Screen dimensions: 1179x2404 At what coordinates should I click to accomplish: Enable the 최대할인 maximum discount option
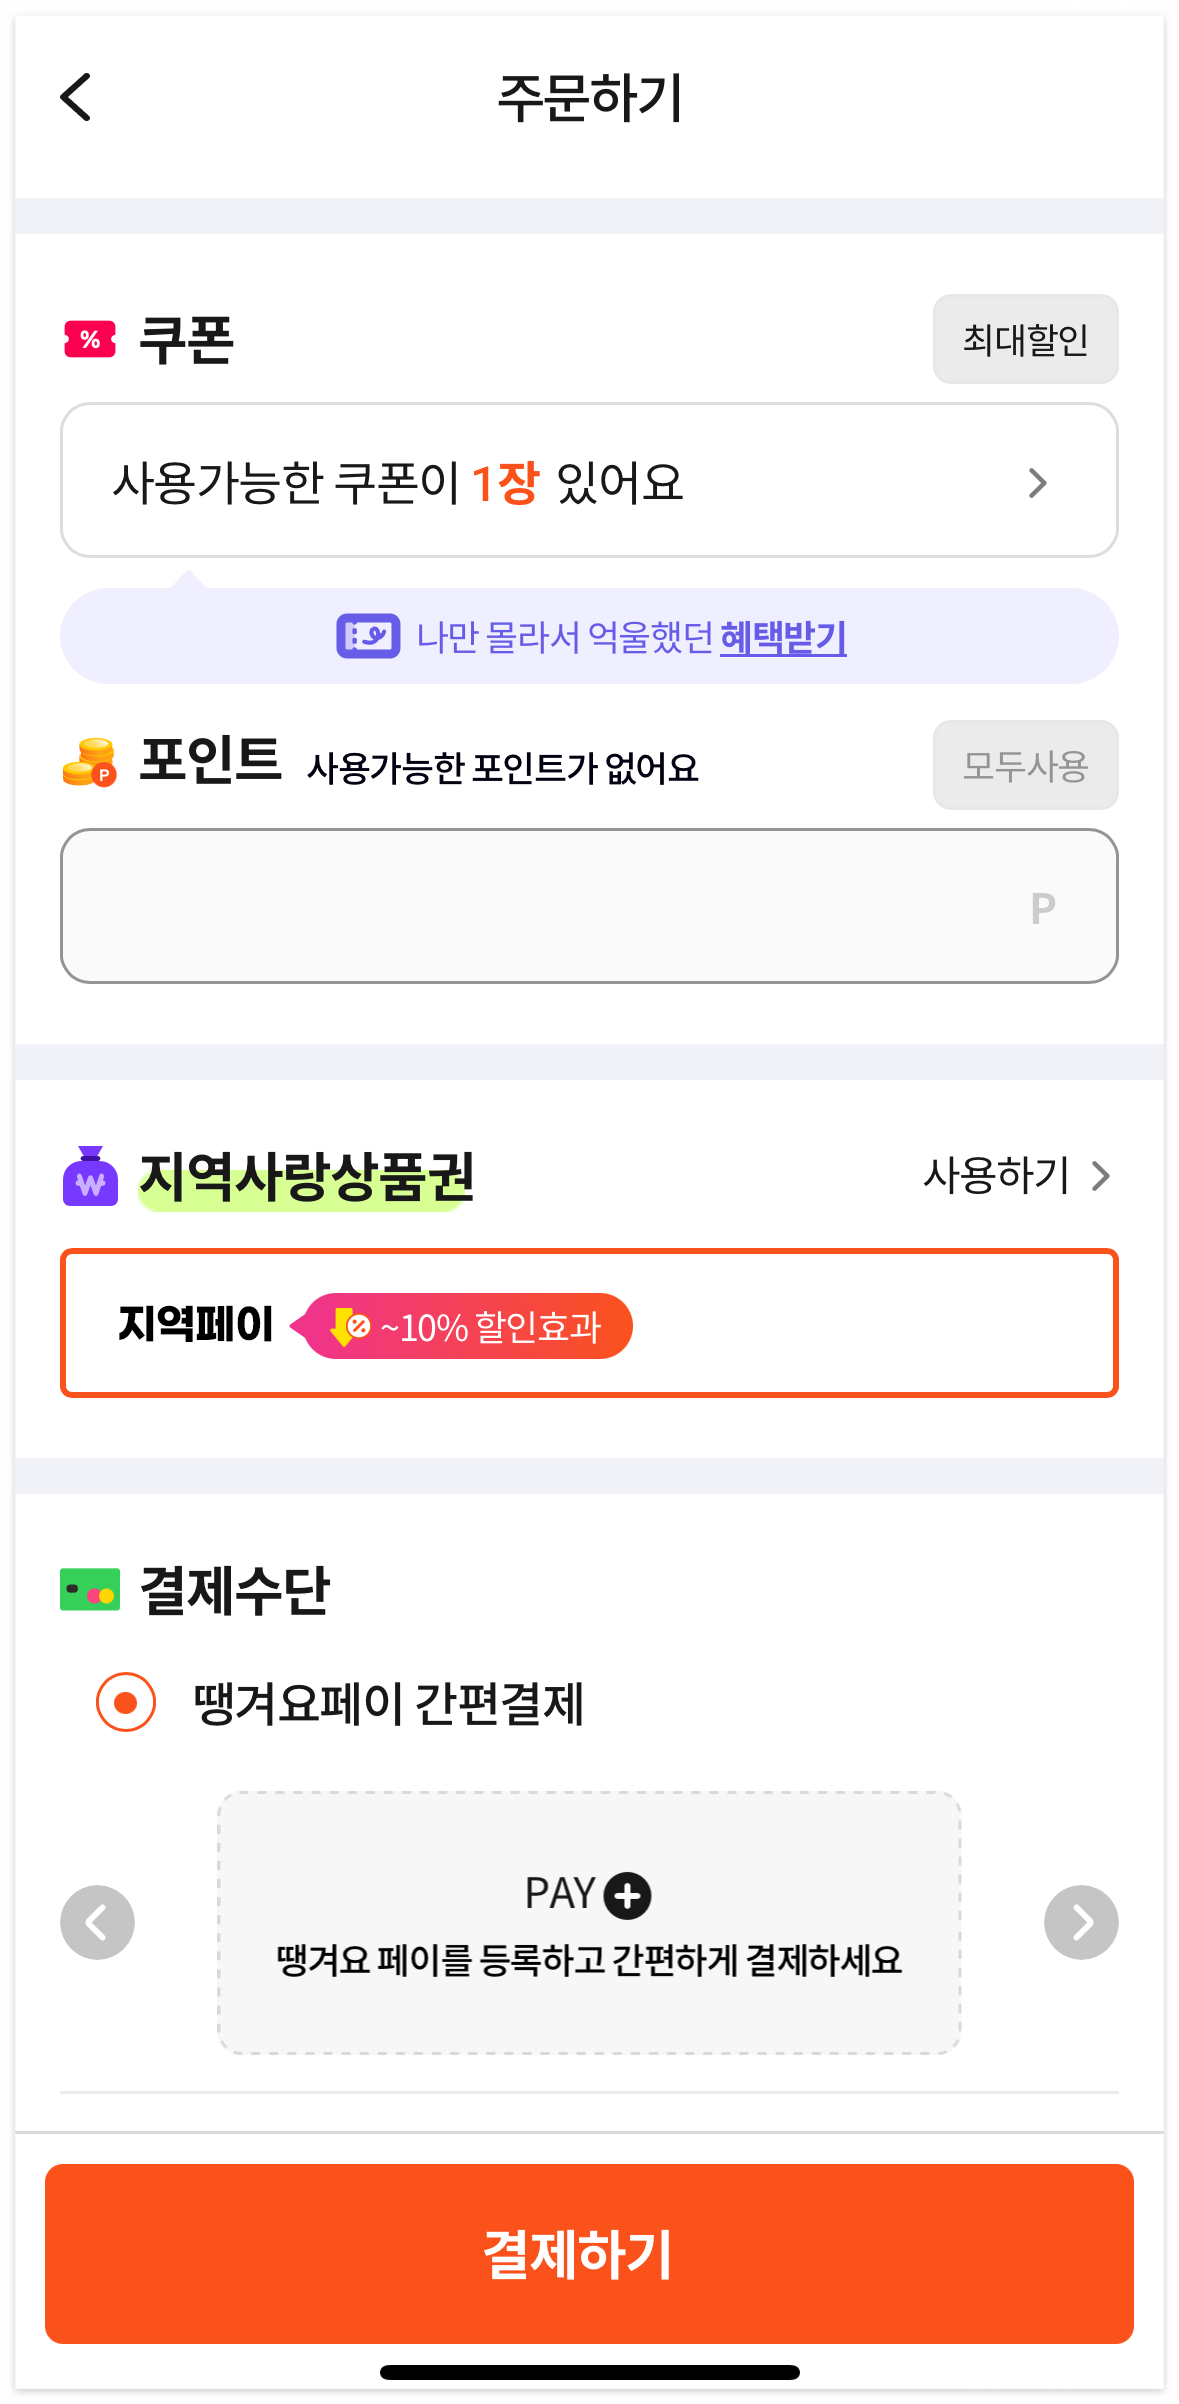coord(1025,339)
